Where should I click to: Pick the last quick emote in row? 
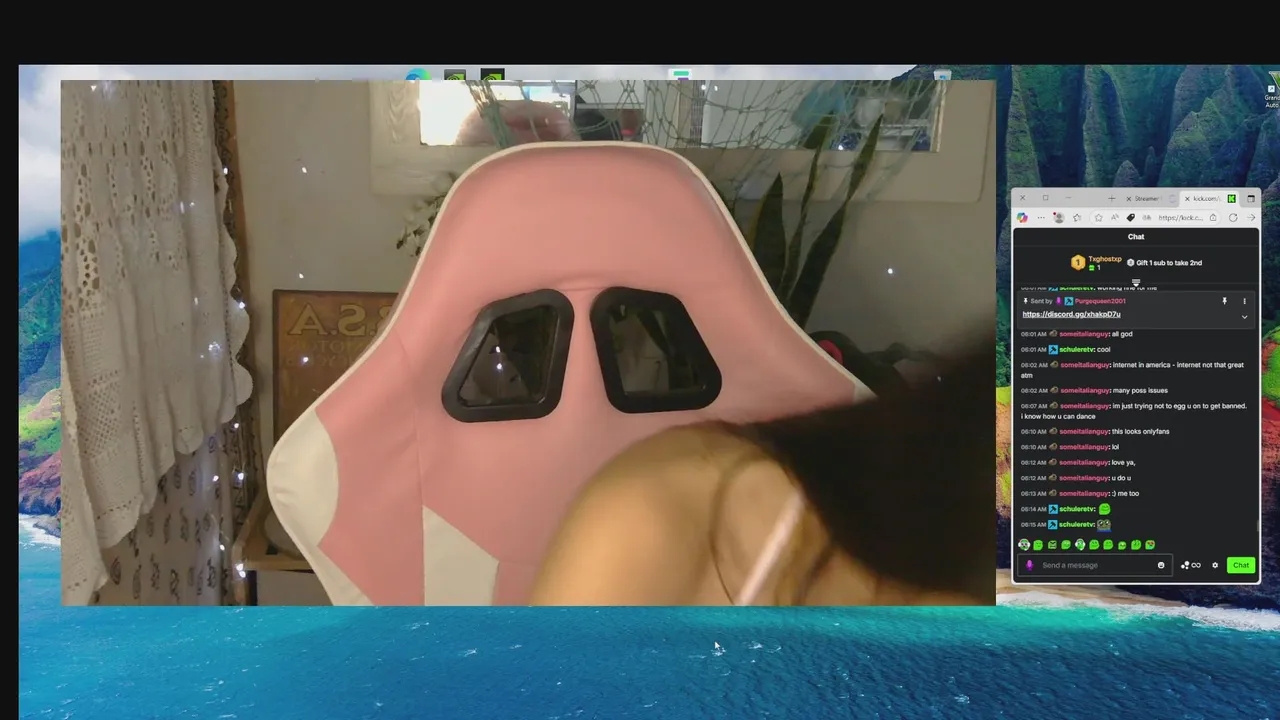tap(1150, 545)
